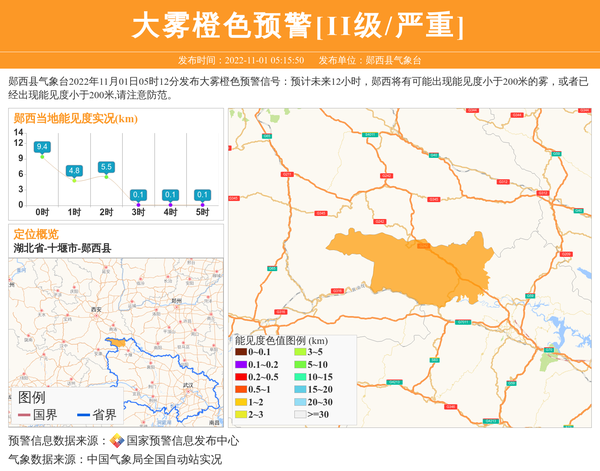Image resolution: width=600 pixels, height=471 pixels.
Task: Select the light blue 20~30 legend swatch
Action: 299,401
